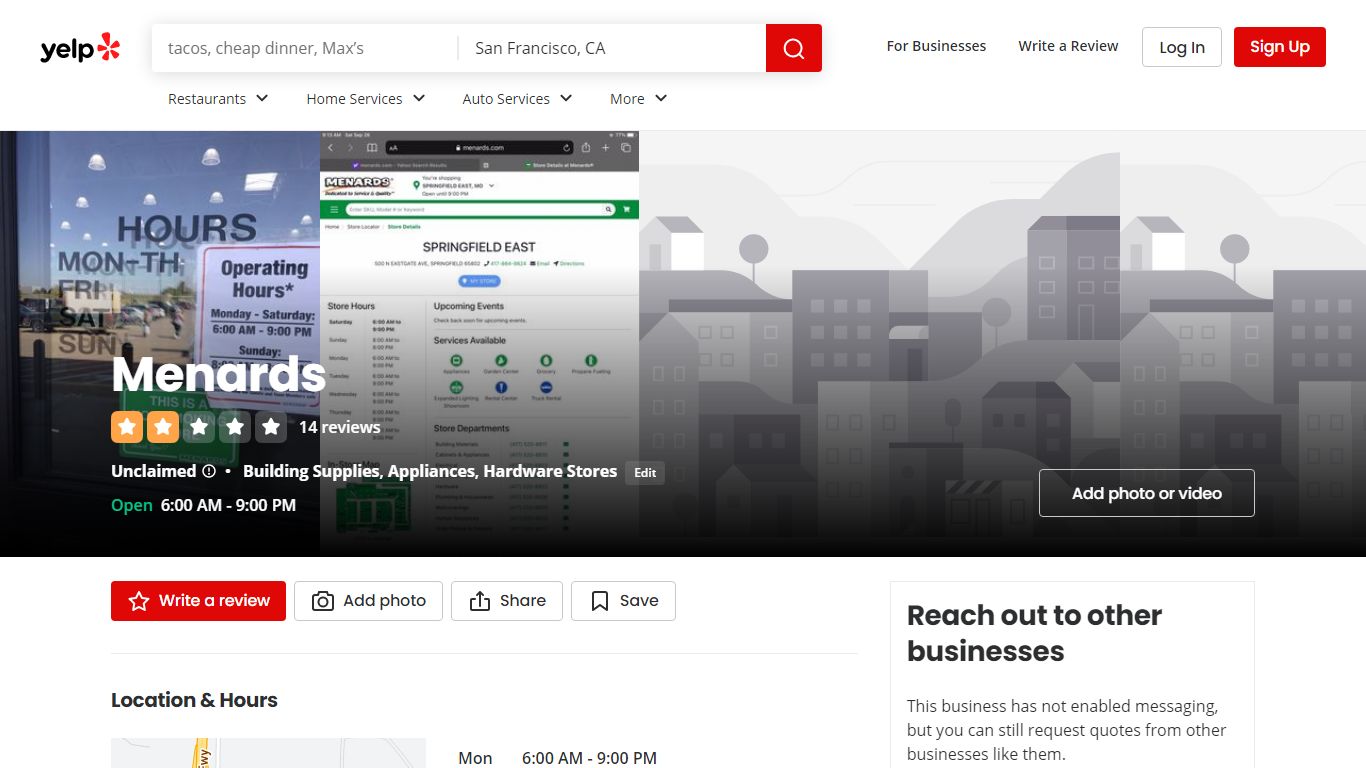Click the Share button
Screen dimensions: 1366x768
click(x=507, y=601)
